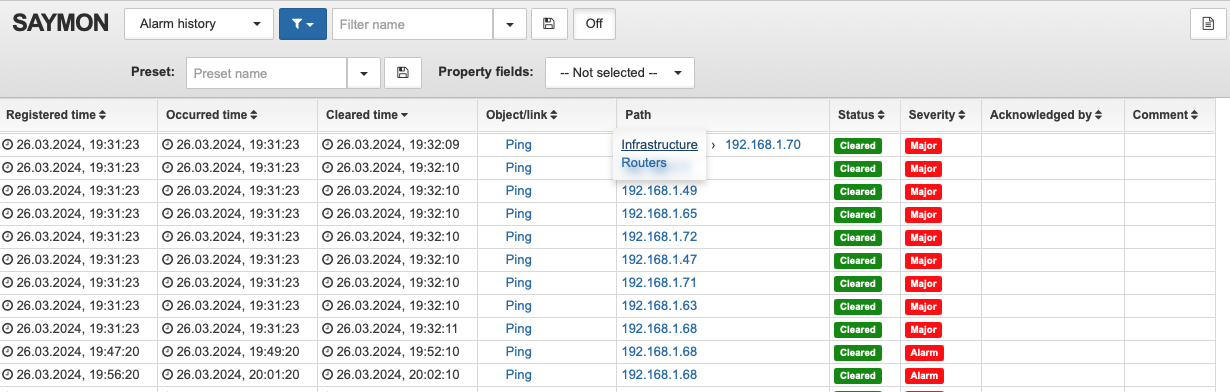This screenshot has width=1230, height=392.
Task: Sort by Object/link column header
Action: [x=521, y=115]
